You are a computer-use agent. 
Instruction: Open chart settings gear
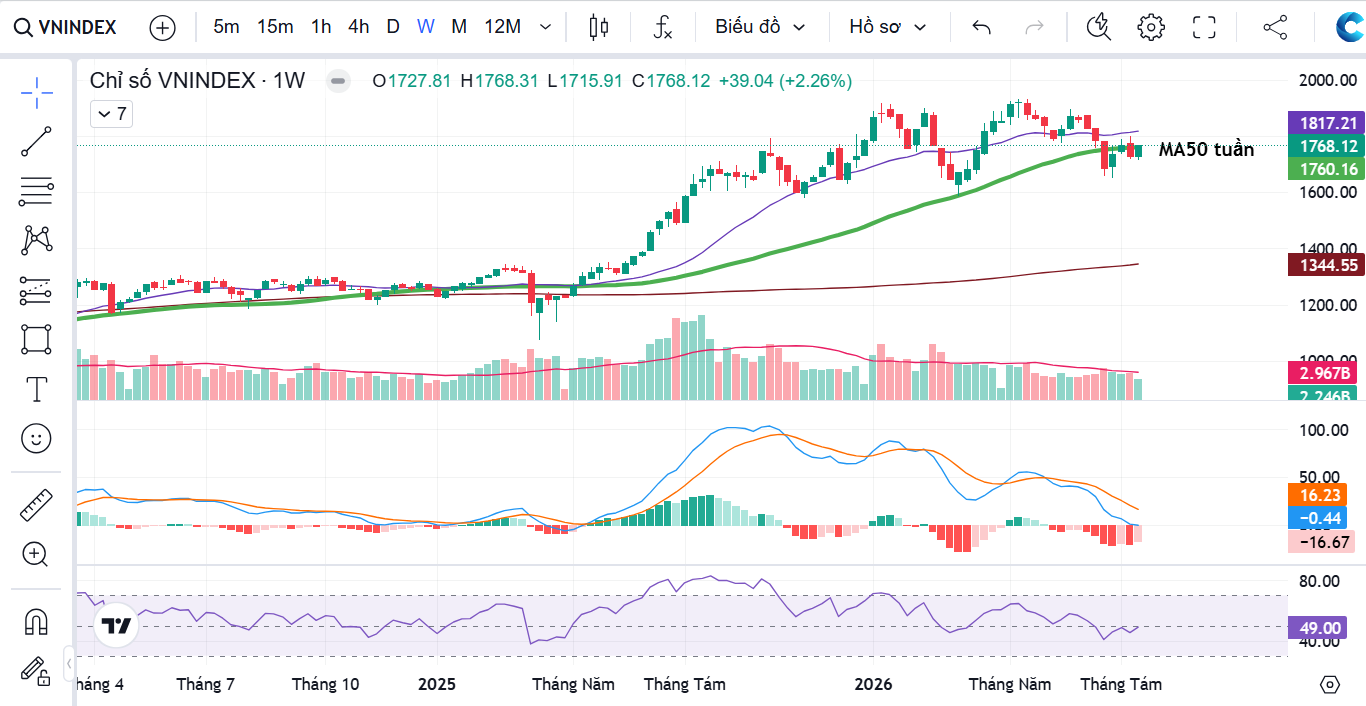[1151, 27]
